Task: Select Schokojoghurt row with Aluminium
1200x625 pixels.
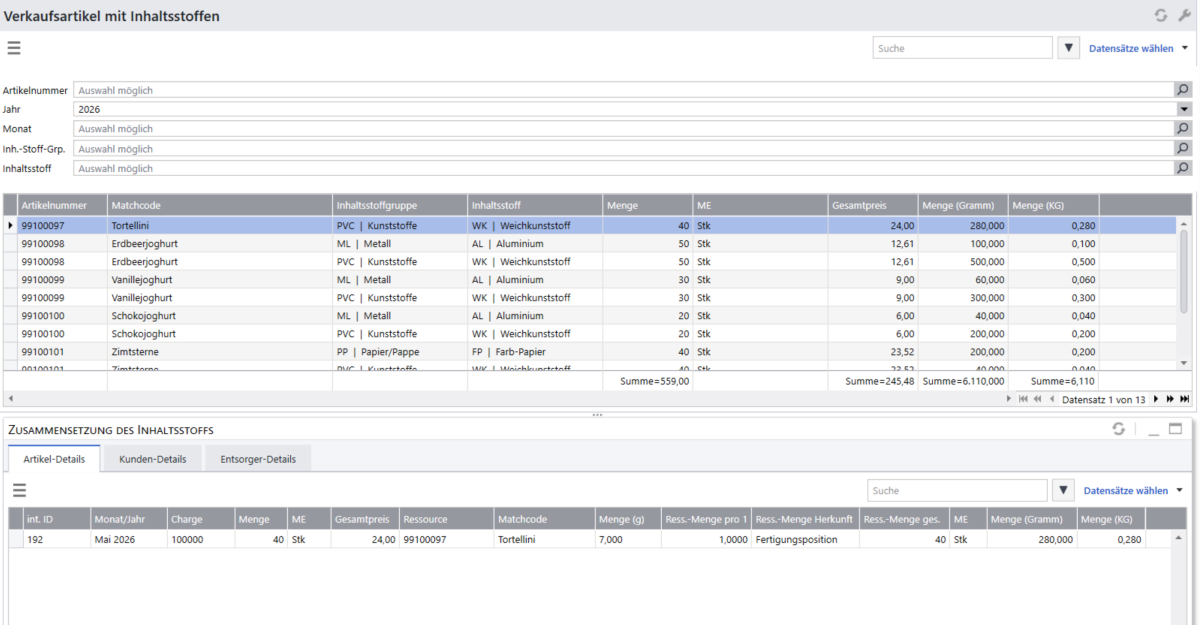Action: 590,316
